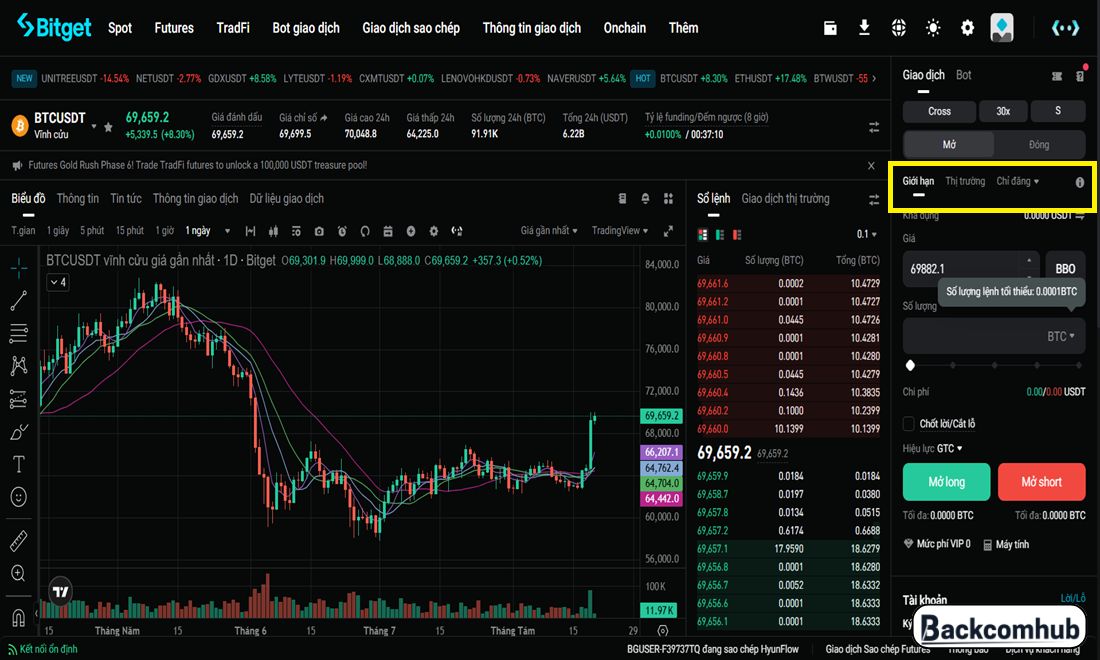Open the TradingView chart type dropdown
This screenshot has width=1100, height=660.
tap(619, 231)
